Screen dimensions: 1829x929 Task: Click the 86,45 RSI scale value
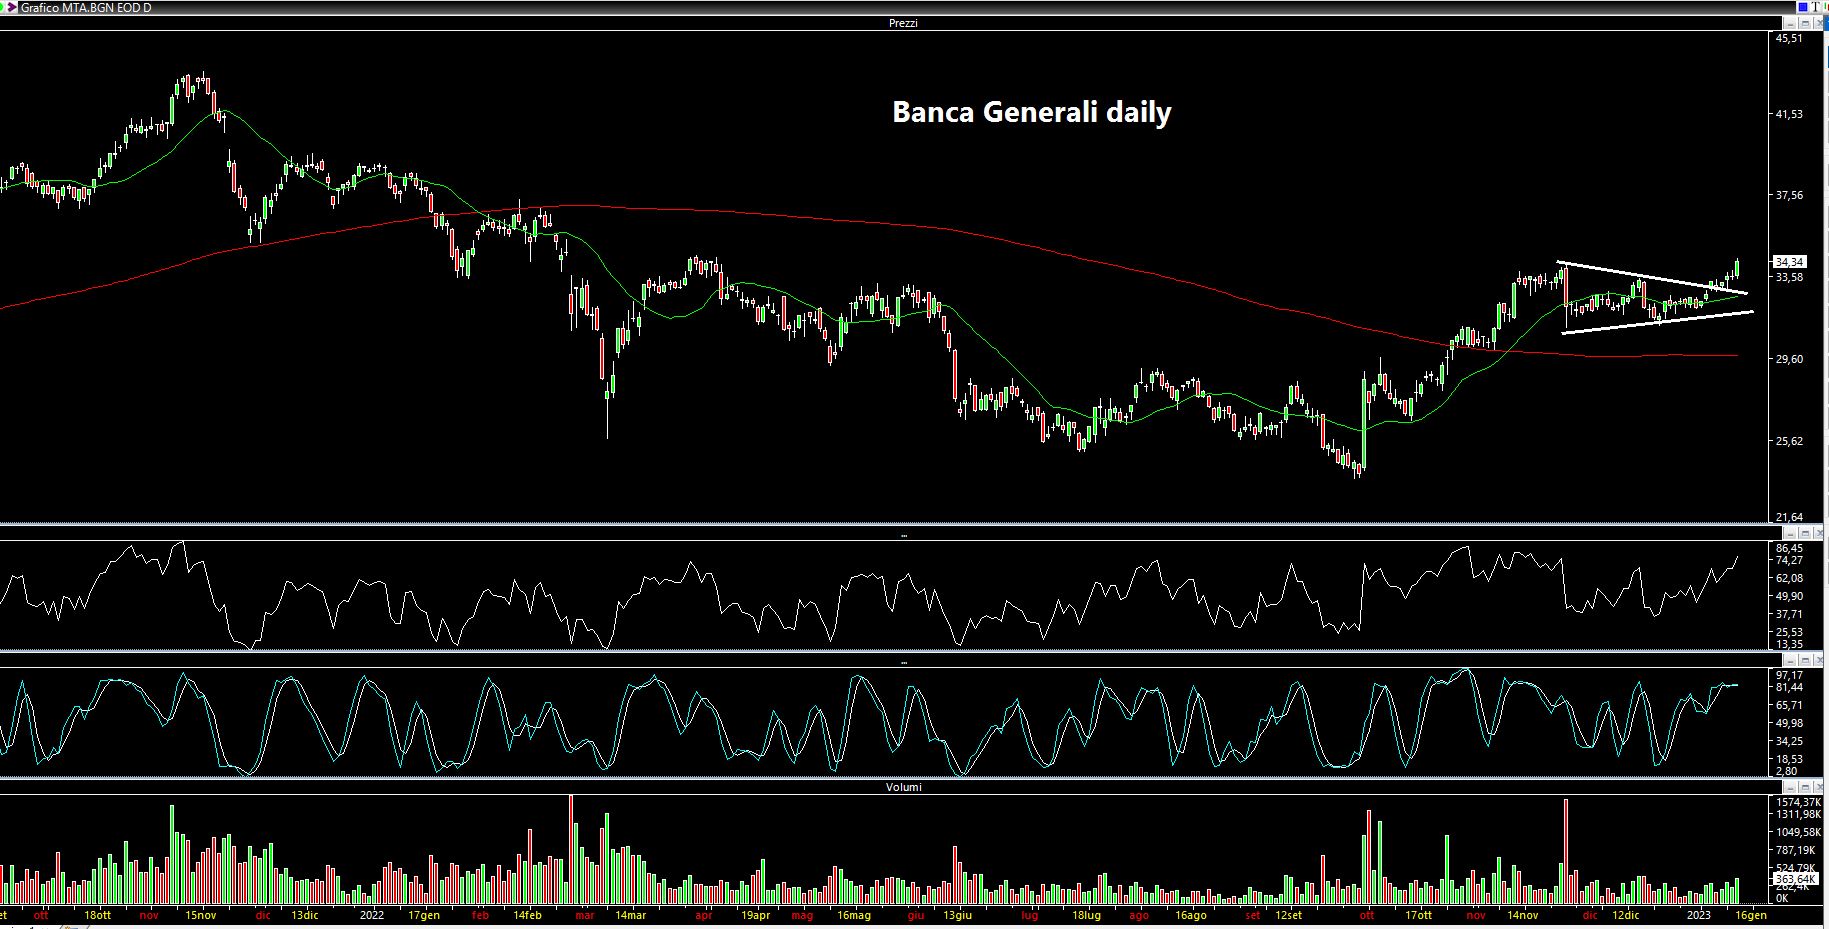pos(1789,548)
